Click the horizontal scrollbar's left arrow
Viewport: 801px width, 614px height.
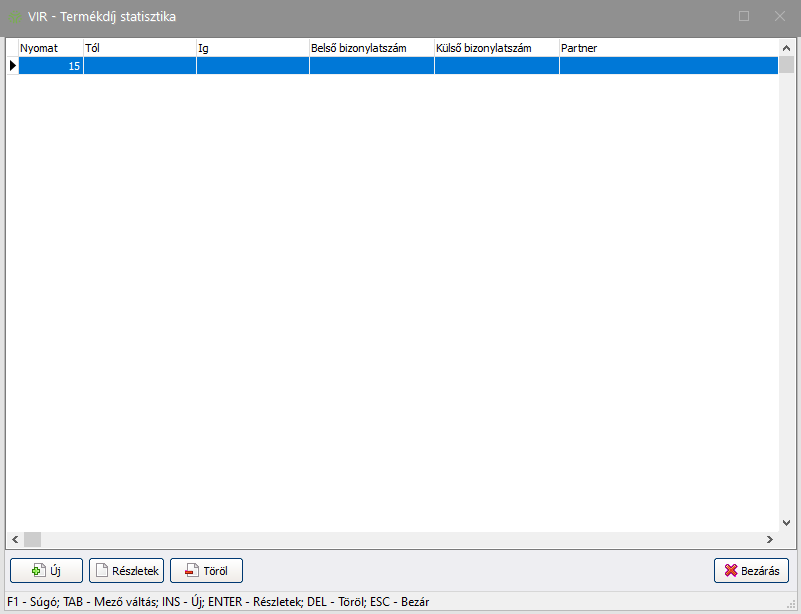[x=14, y=538]
